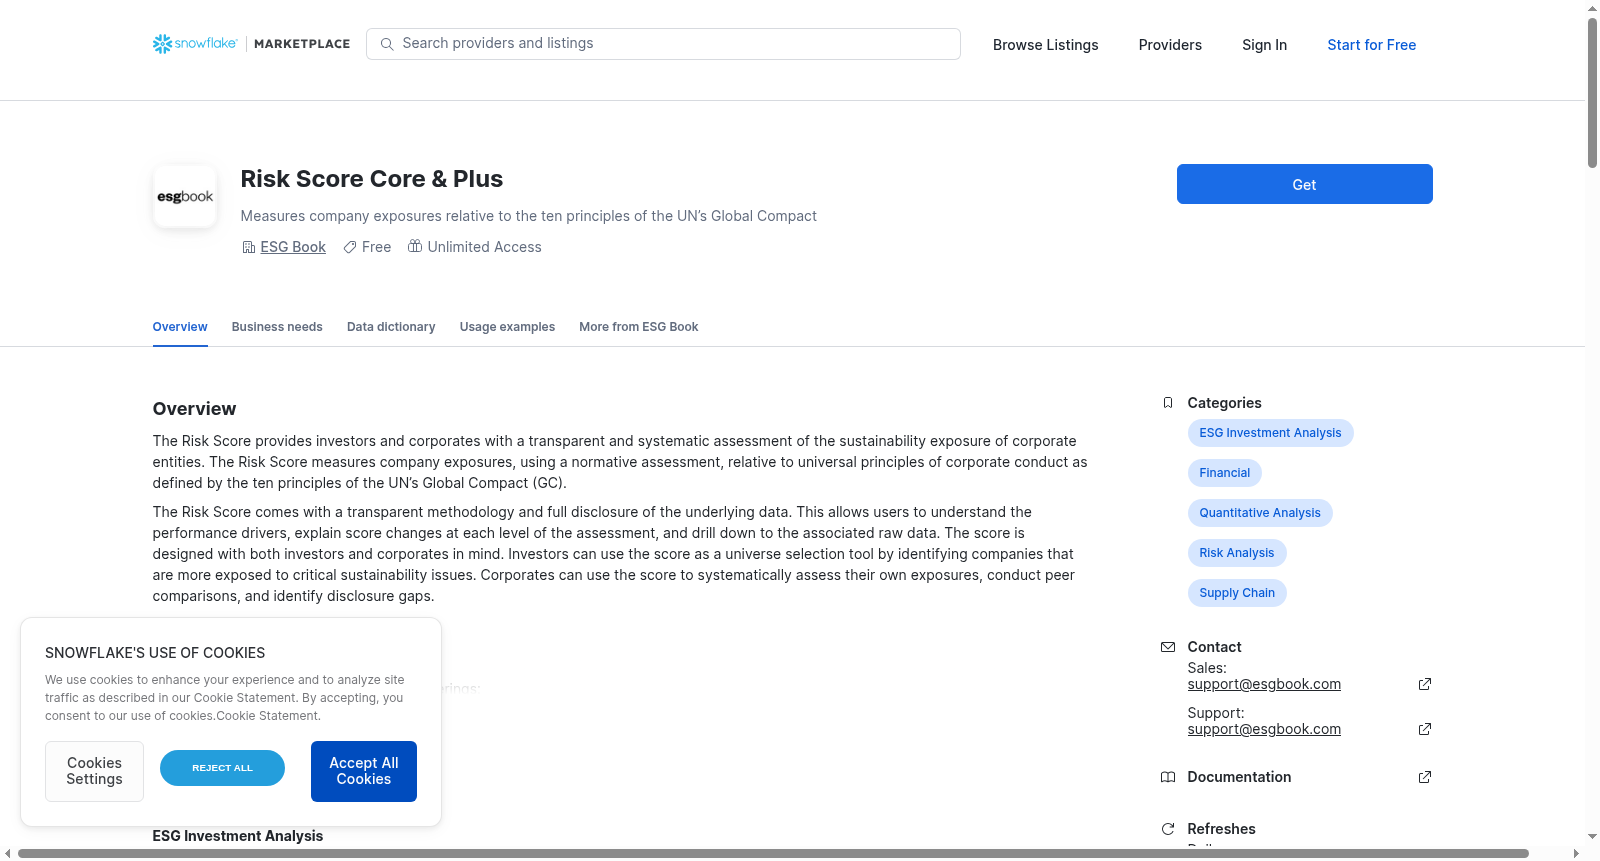Open Cookies Settings
Viewport: 1600px width, 861px height.
click(x=94, y=771)
